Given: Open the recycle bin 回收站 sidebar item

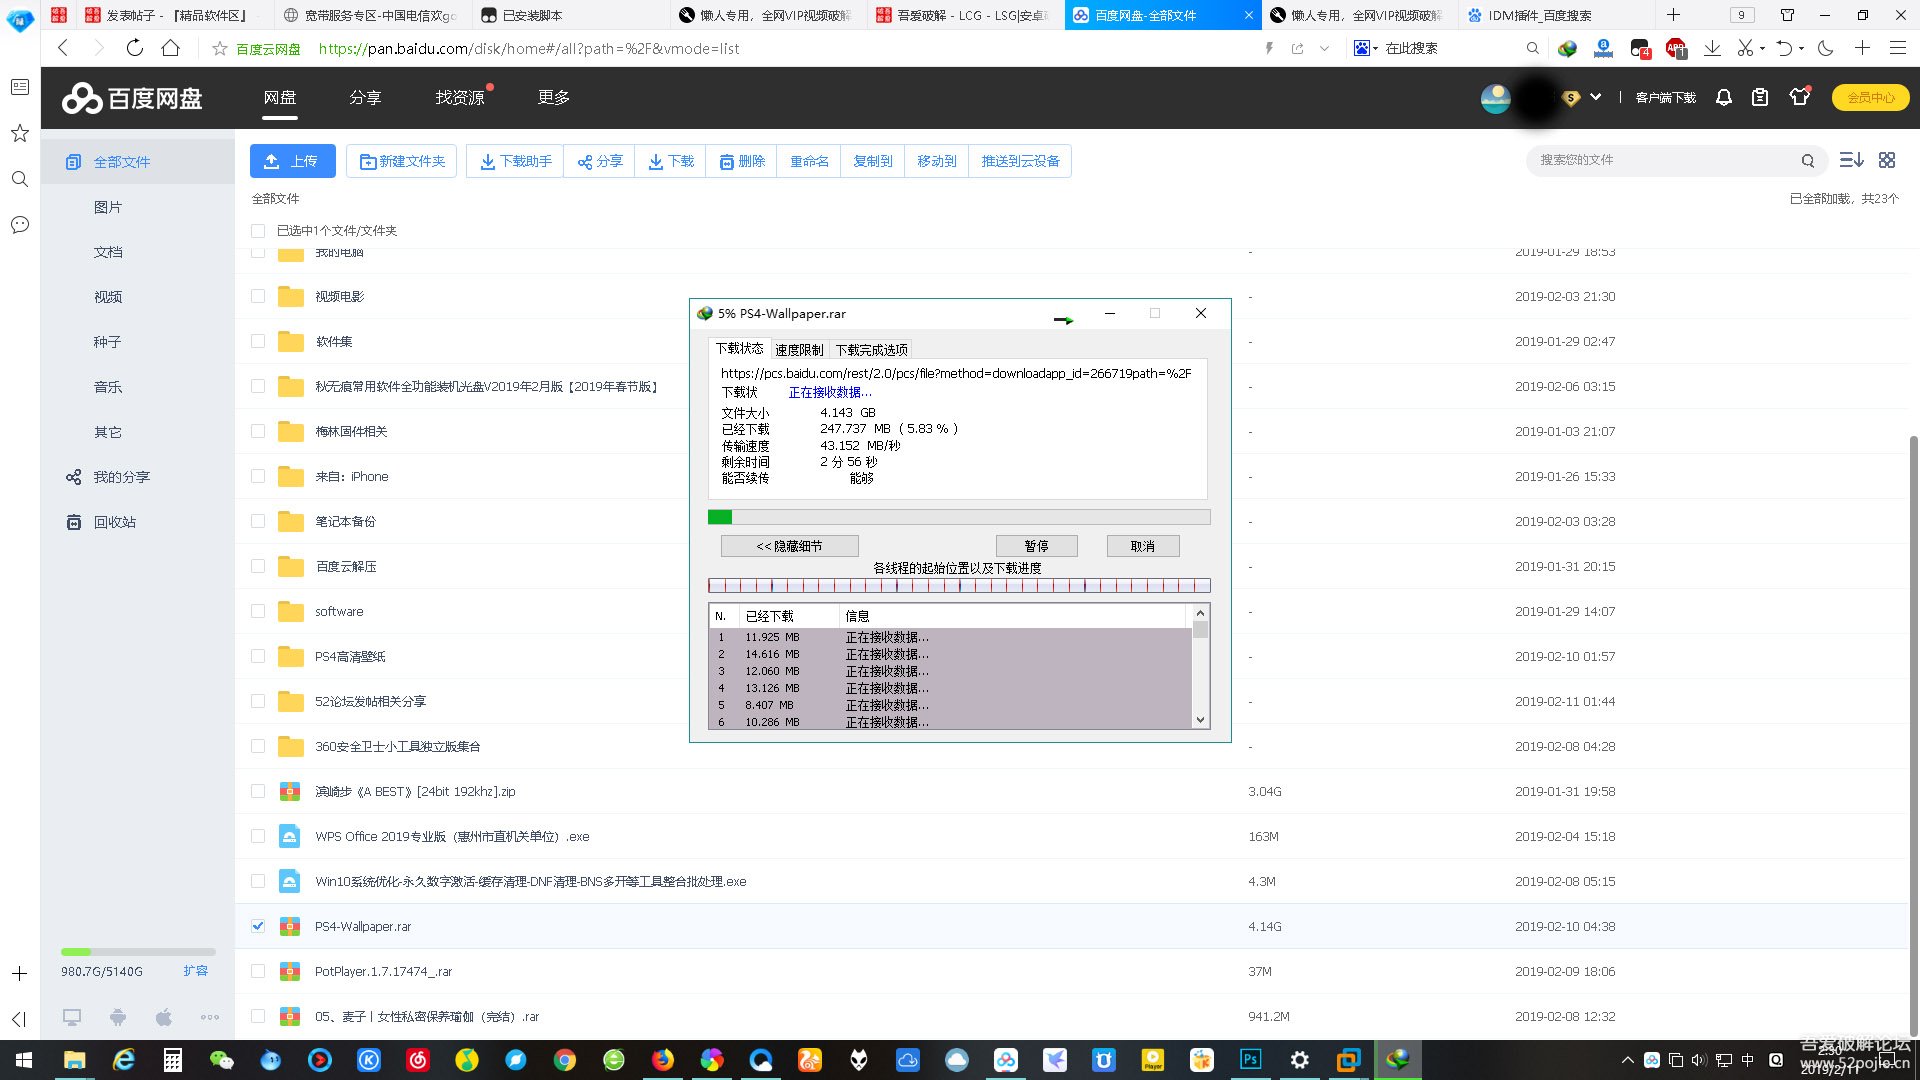Looking at the screenshot, I should pos(114,522).
